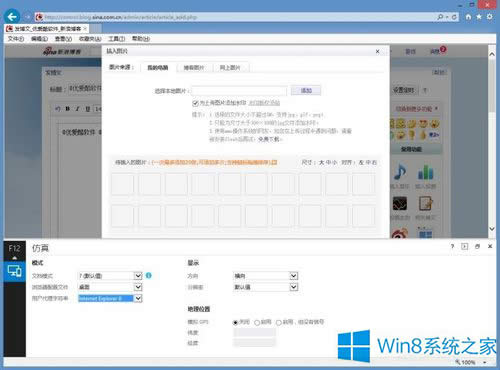The image size is (500, 370).
Task: Open the 编辑(E) menu
Action: click(39, 39)
